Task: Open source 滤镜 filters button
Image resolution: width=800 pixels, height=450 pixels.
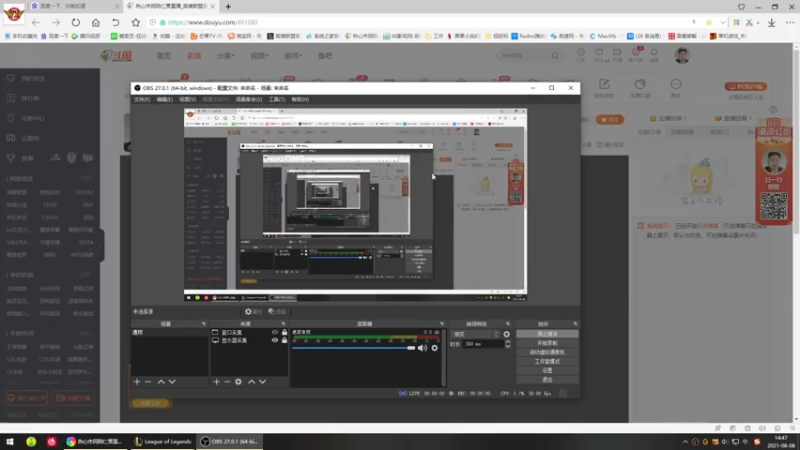Action: (x=277, y=312)
